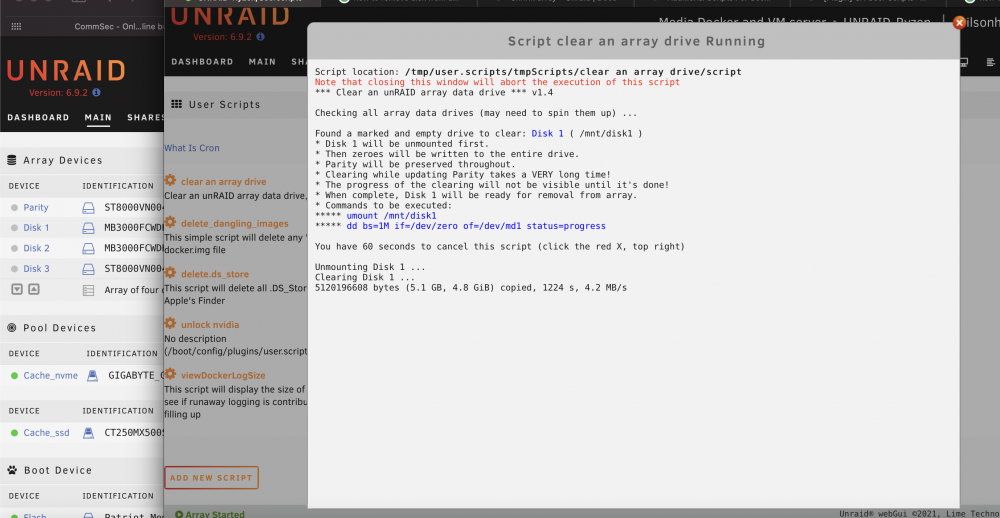The height and width of the screenshot is (518, 1000).
Task: Click the array summary list icon
Action: tap(88, 290)
